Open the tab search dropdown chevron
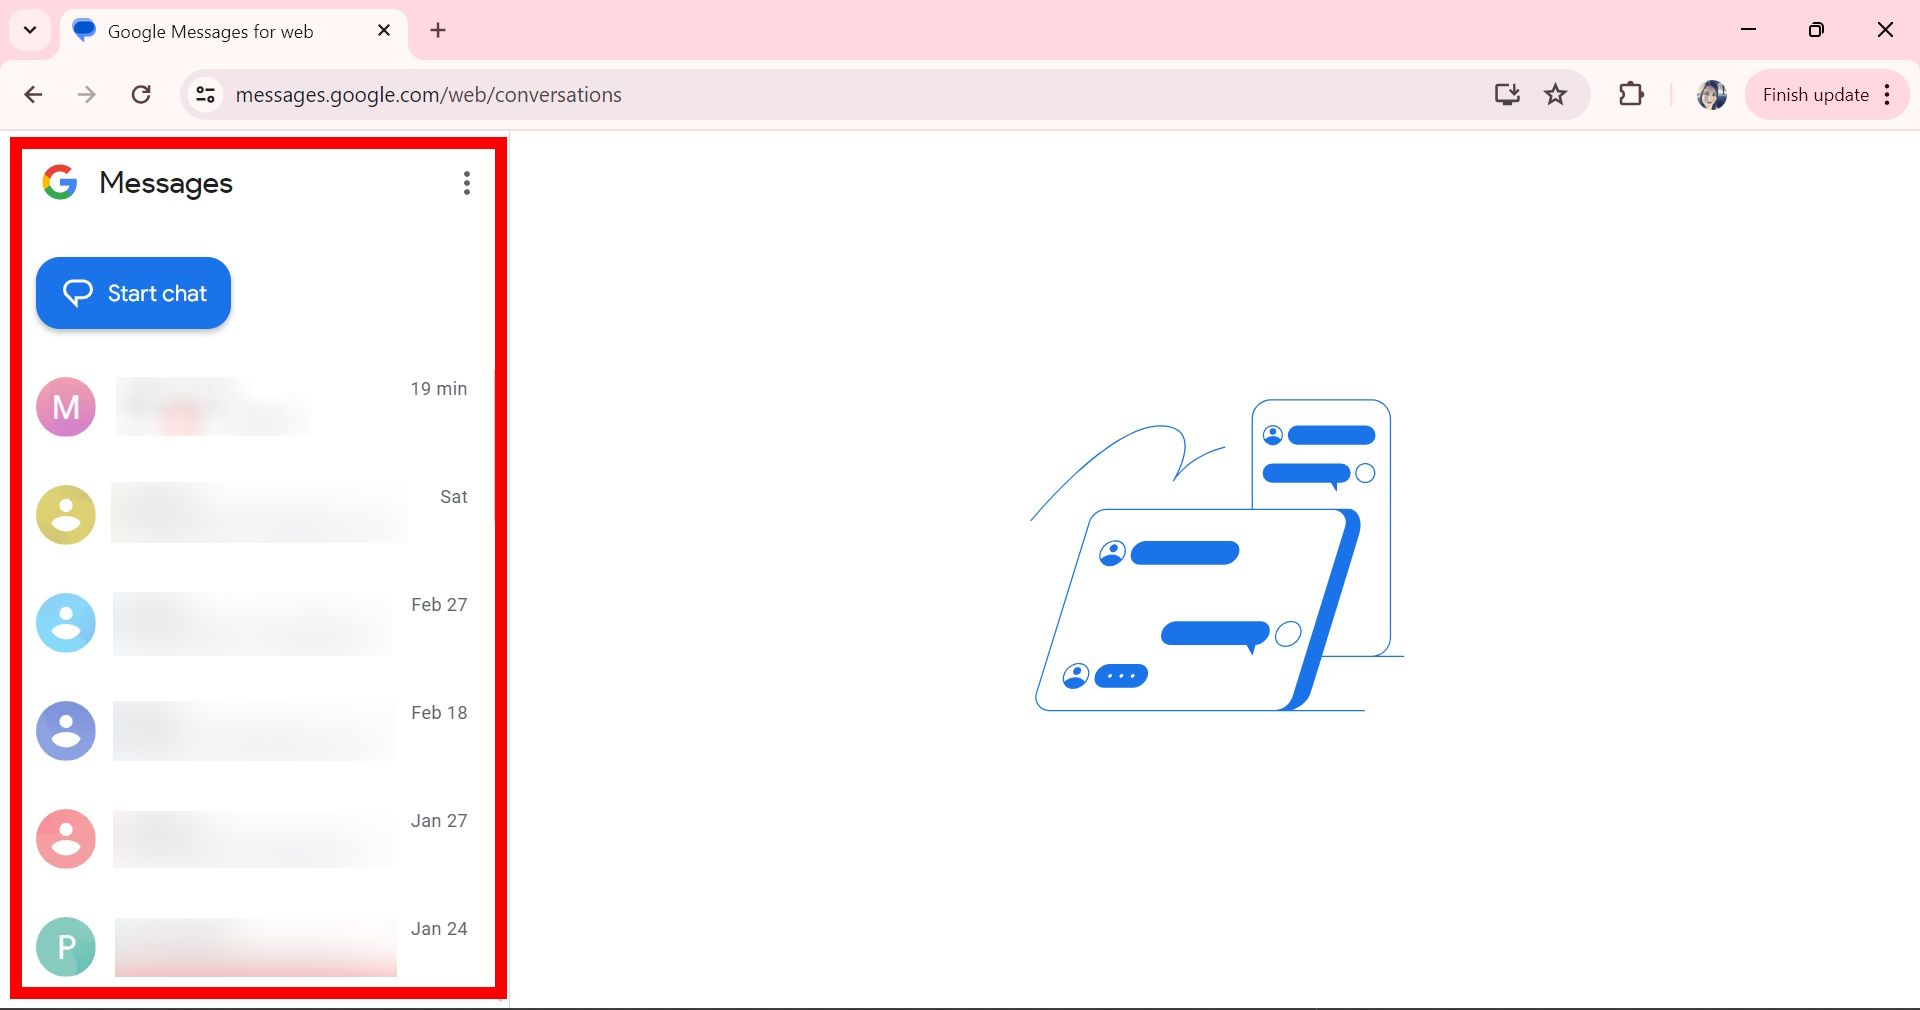Viewport: 1920px width, 1010px height. (29, 30)
